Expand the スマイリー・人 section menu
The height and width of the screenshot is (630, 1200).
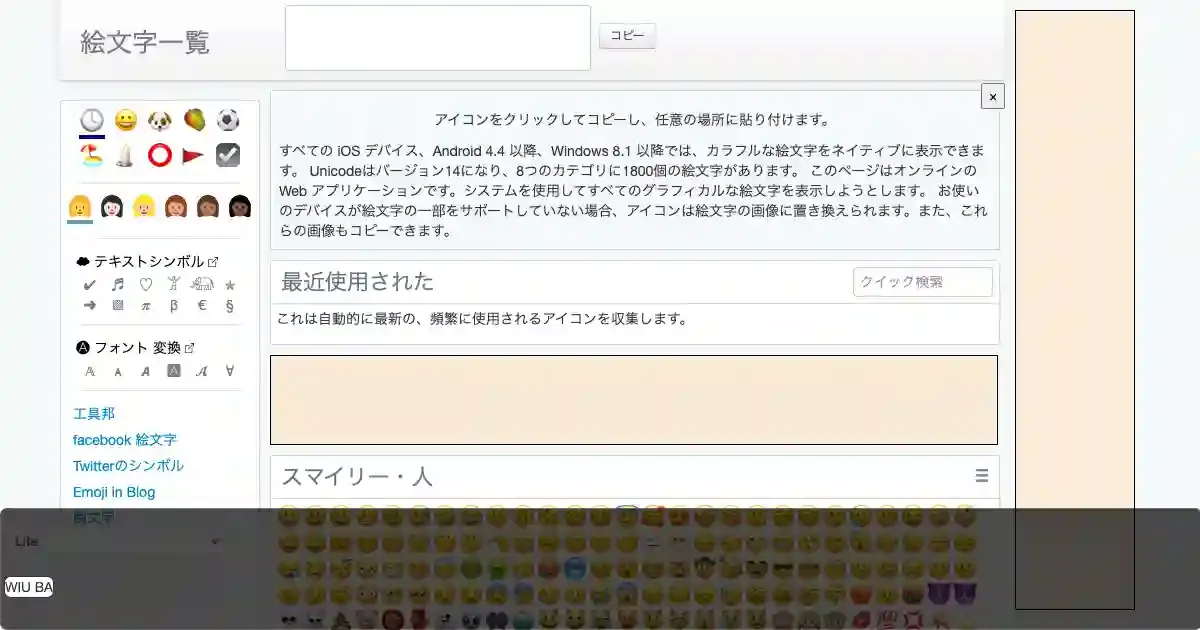[x=982, y=476]
